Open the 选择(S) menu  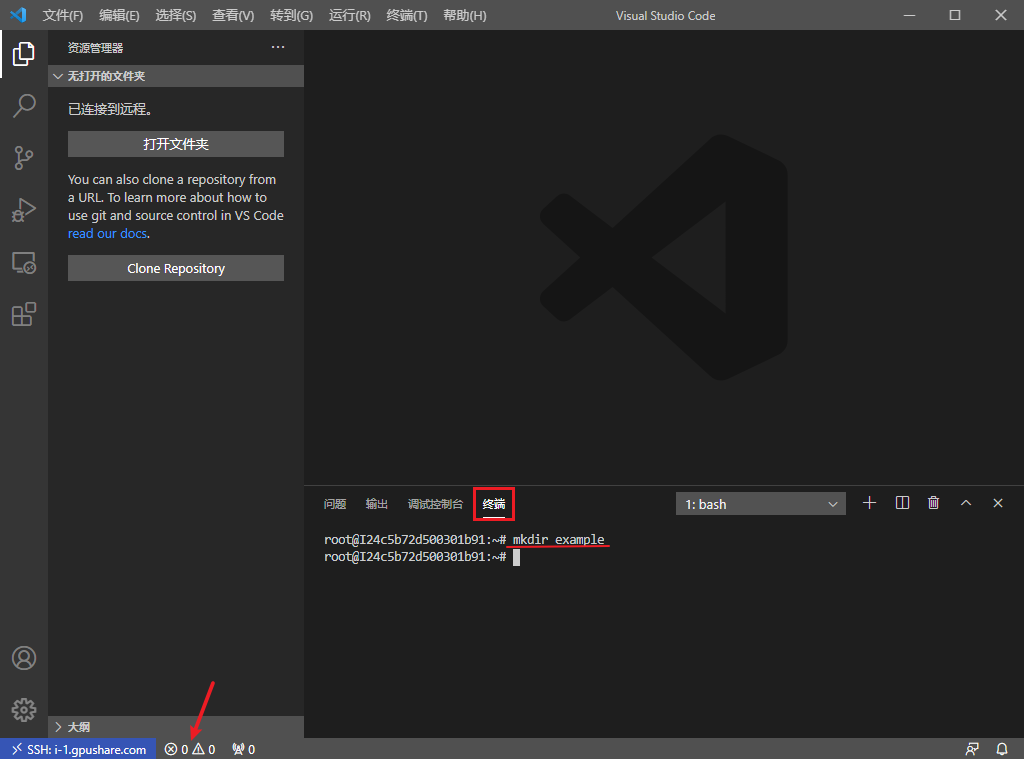coord(175,15)
